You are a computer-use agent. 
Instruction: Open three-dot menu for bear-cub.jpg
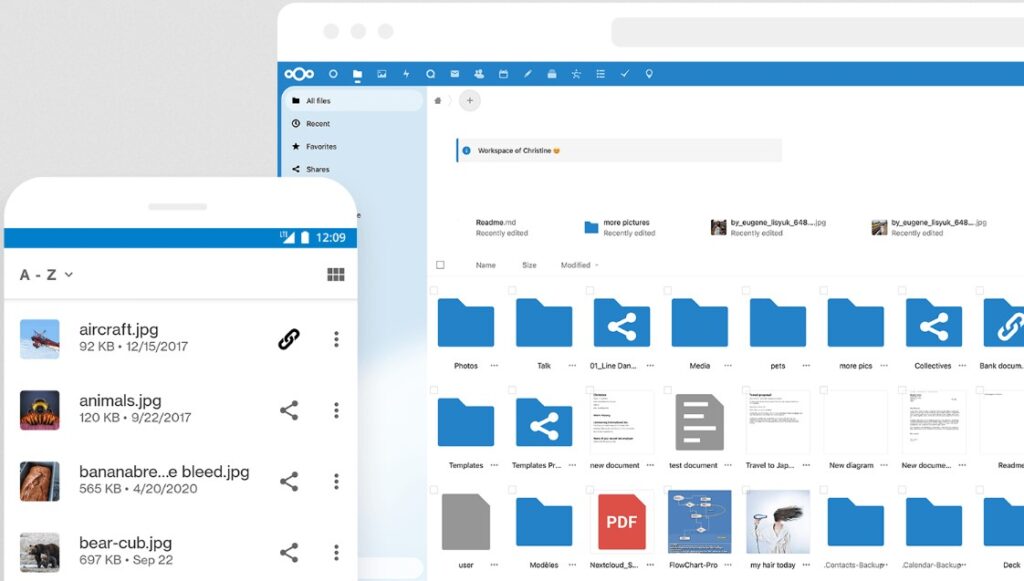[x=336, y=552]
